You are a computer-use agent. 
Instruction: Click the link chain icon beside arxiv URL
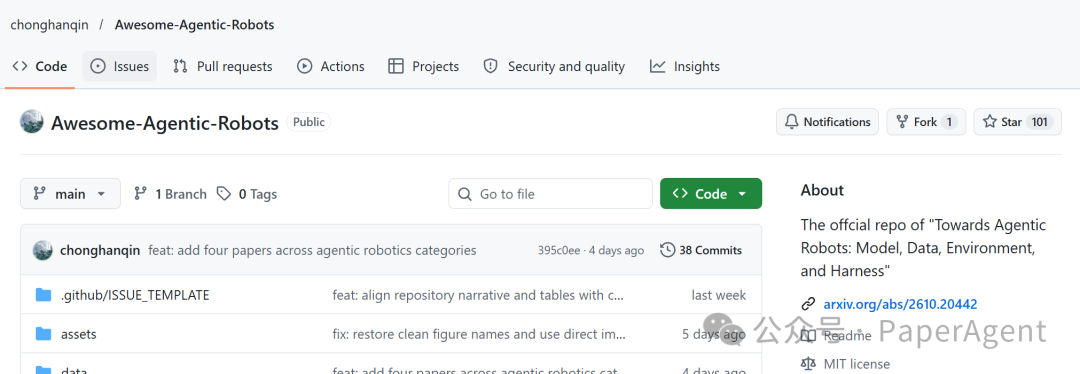(808, 304)
